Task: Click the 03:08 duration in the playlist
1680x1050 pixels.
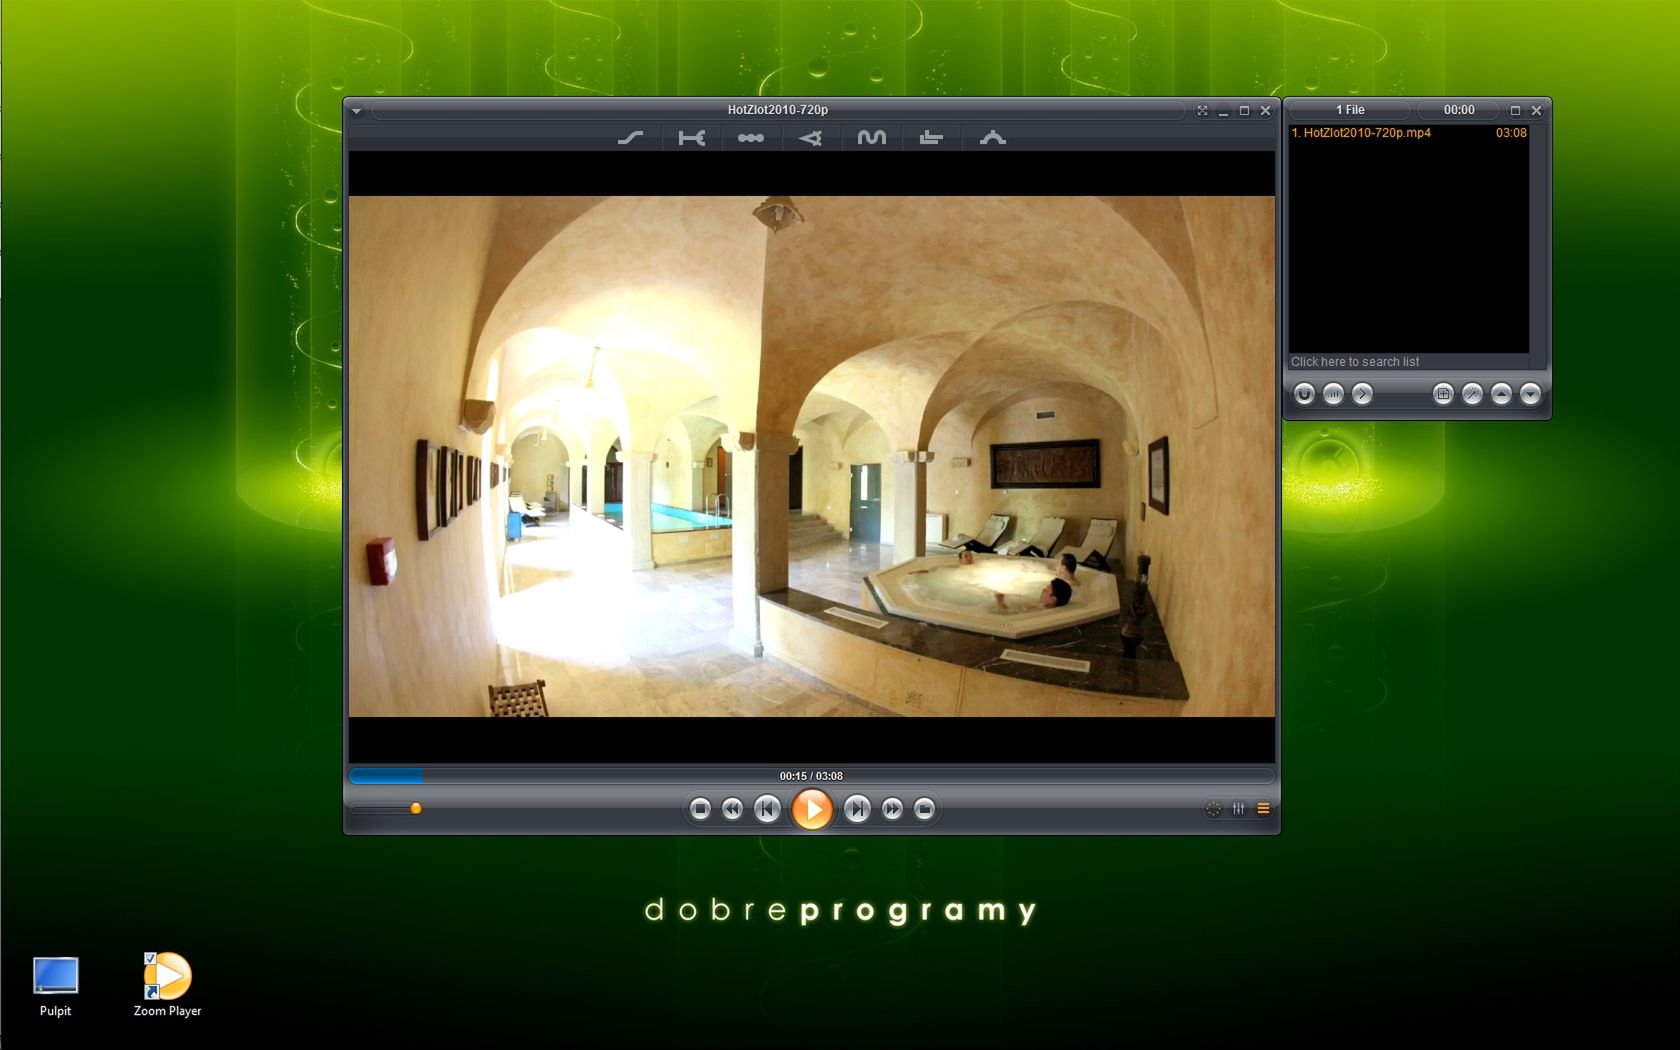Action: 1511,133
